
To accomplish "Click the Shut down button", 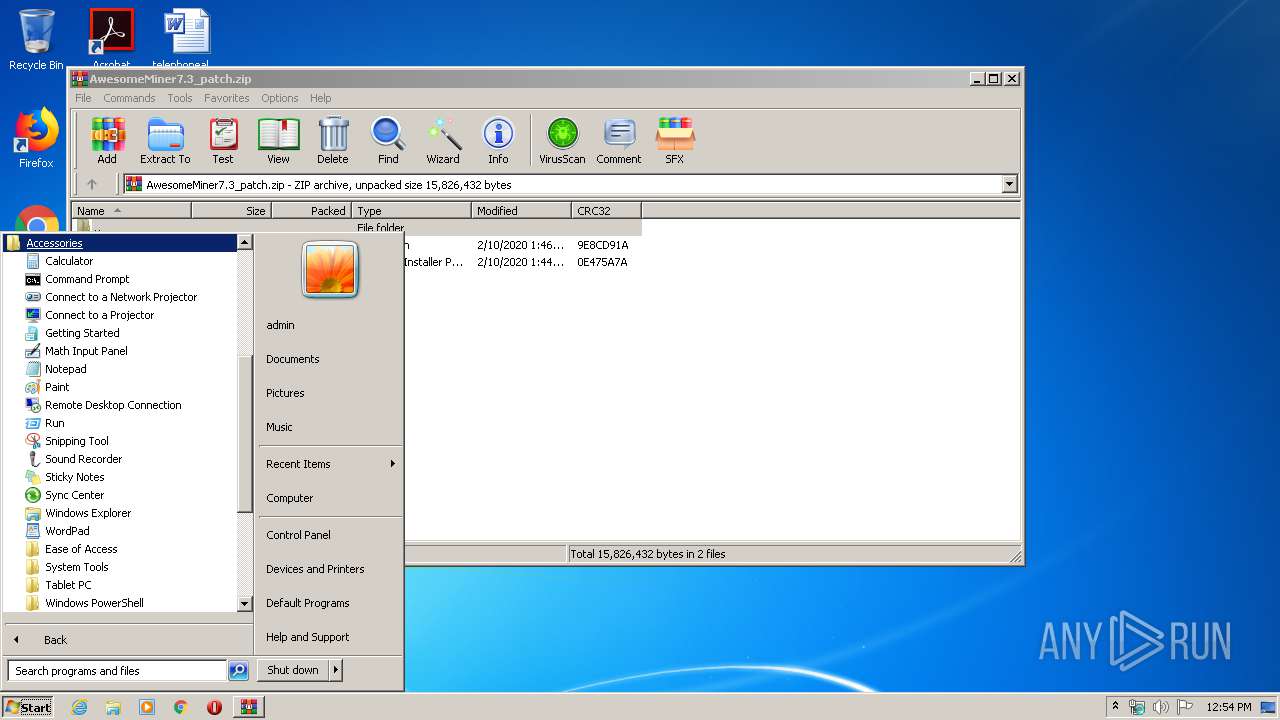I will [x=293, y=670].
